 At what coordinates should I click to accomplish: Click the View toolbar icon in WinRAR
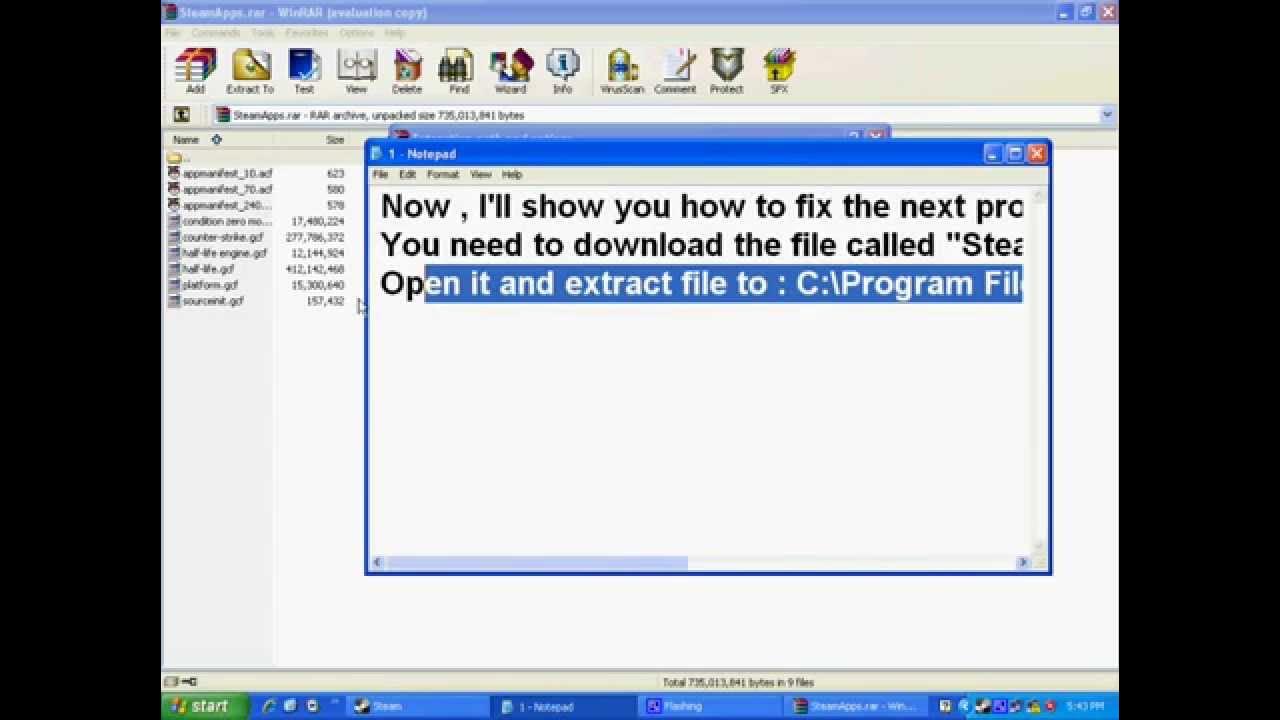(x=356, y=72)
